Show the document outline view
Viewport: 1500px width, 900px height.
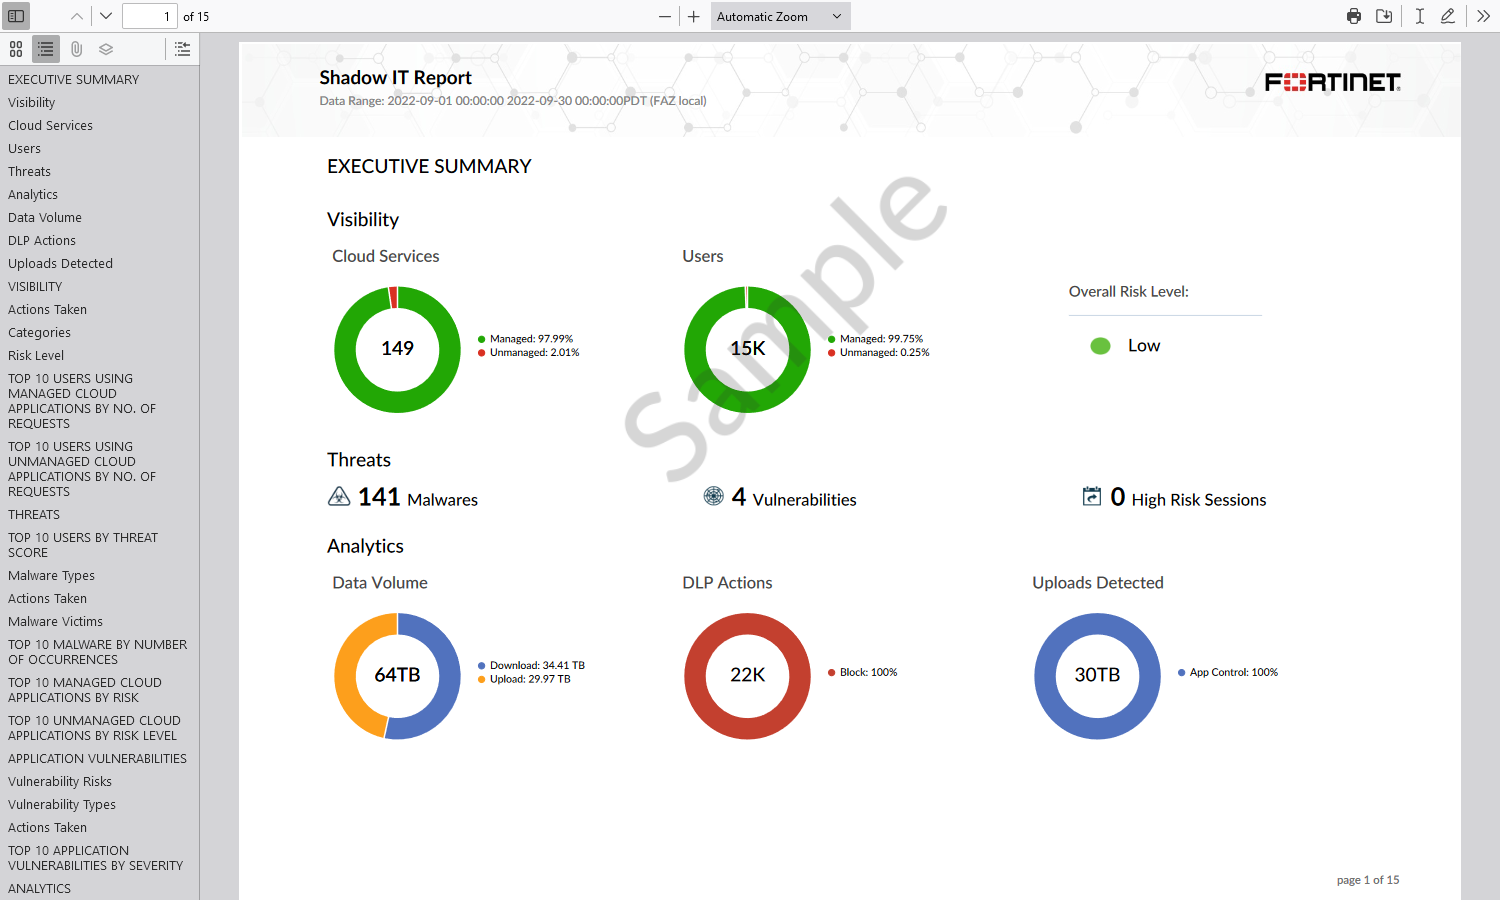point(45,48)
